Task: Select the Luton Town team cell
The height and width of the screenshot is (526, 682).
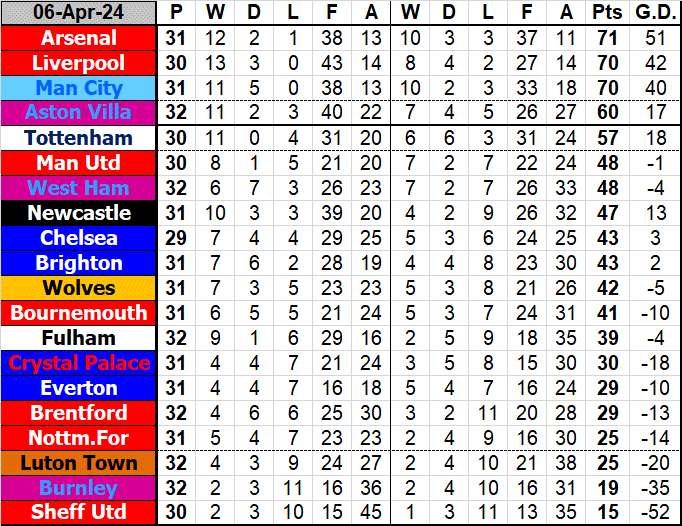Action: (79, 463)
